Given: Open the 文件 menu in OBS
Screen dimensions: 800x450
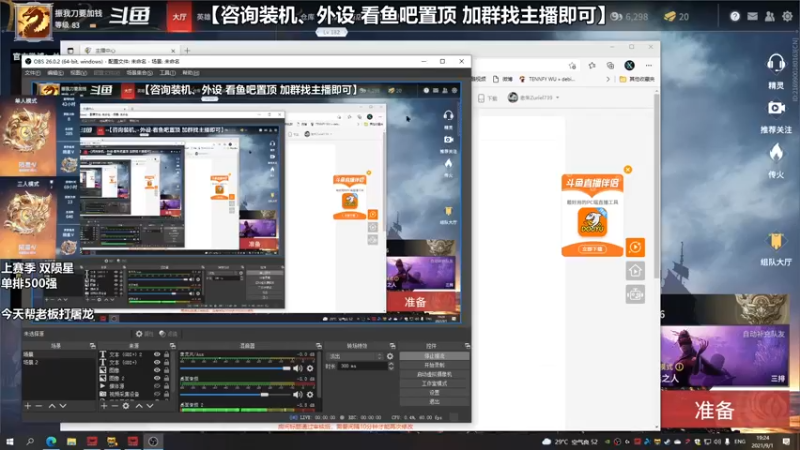Looking at the screenshot, I should coord(32,73).
